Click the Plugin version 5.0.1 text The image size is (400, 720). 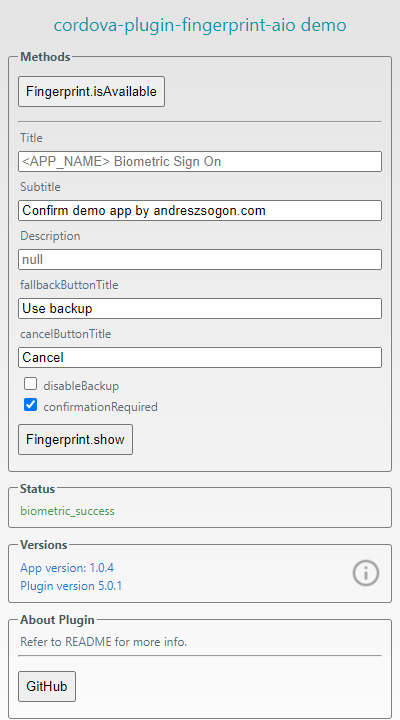click(x=71, y=586)
